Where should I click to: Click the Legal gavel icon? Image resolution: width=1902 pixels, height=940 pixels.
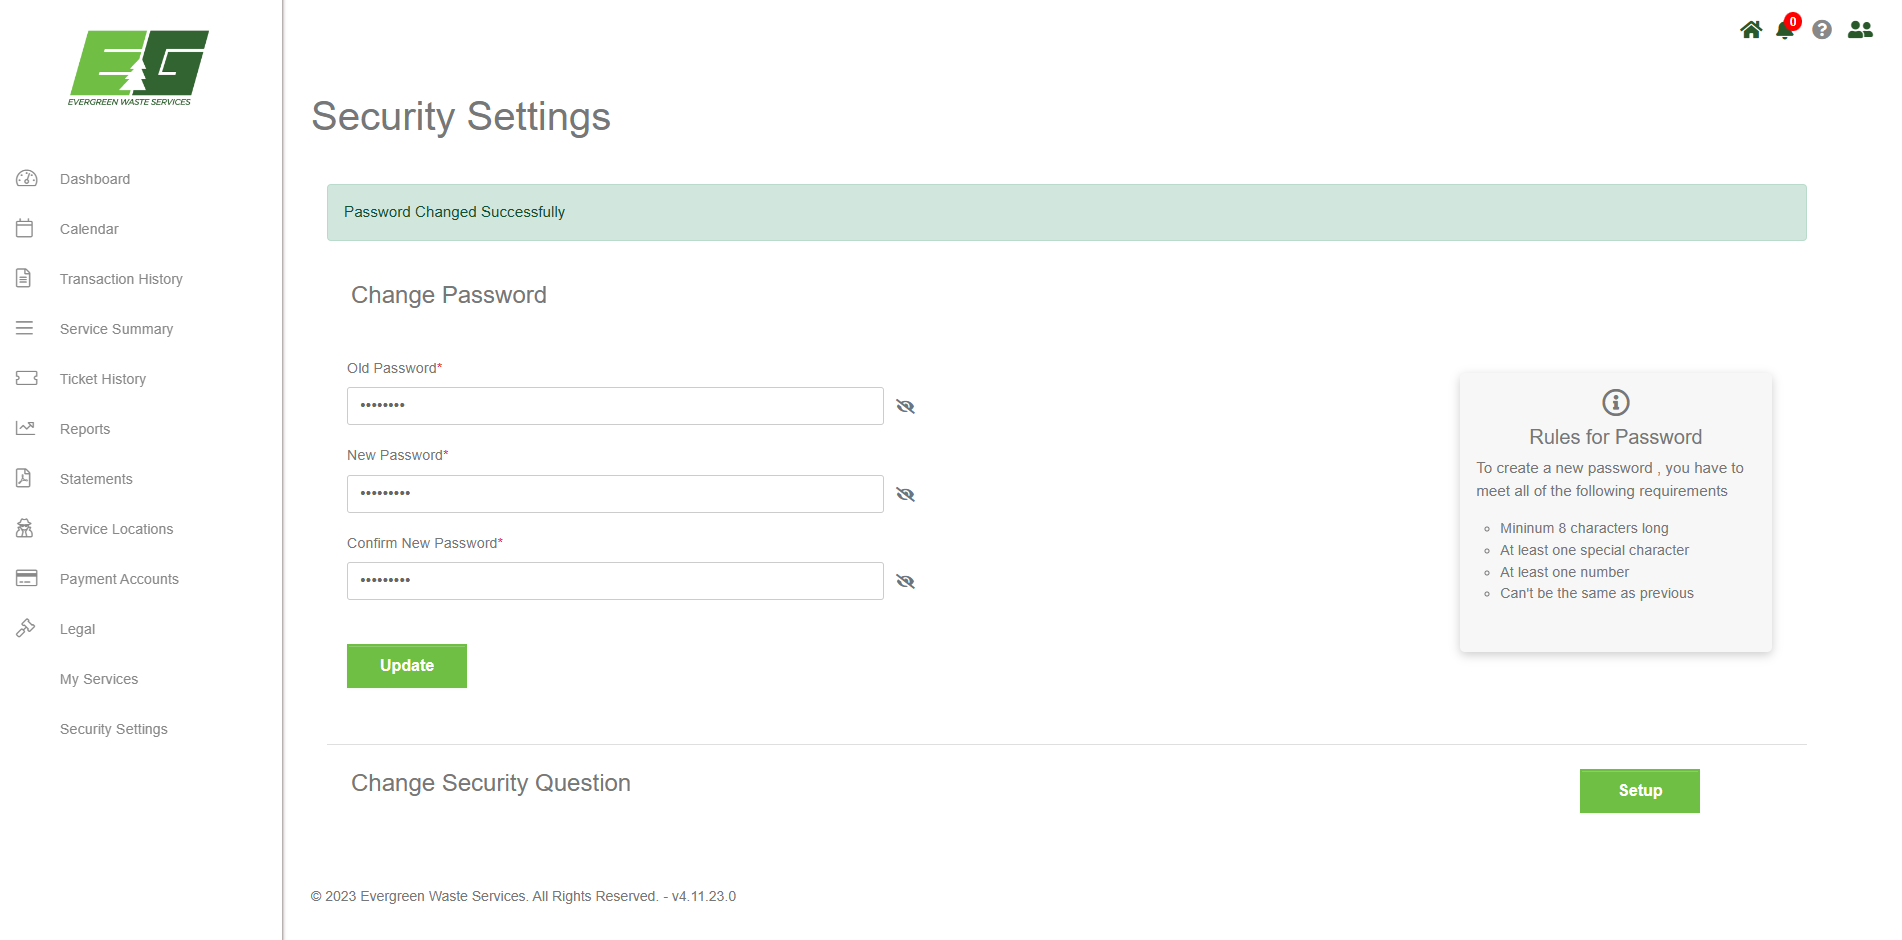[26, 629]
